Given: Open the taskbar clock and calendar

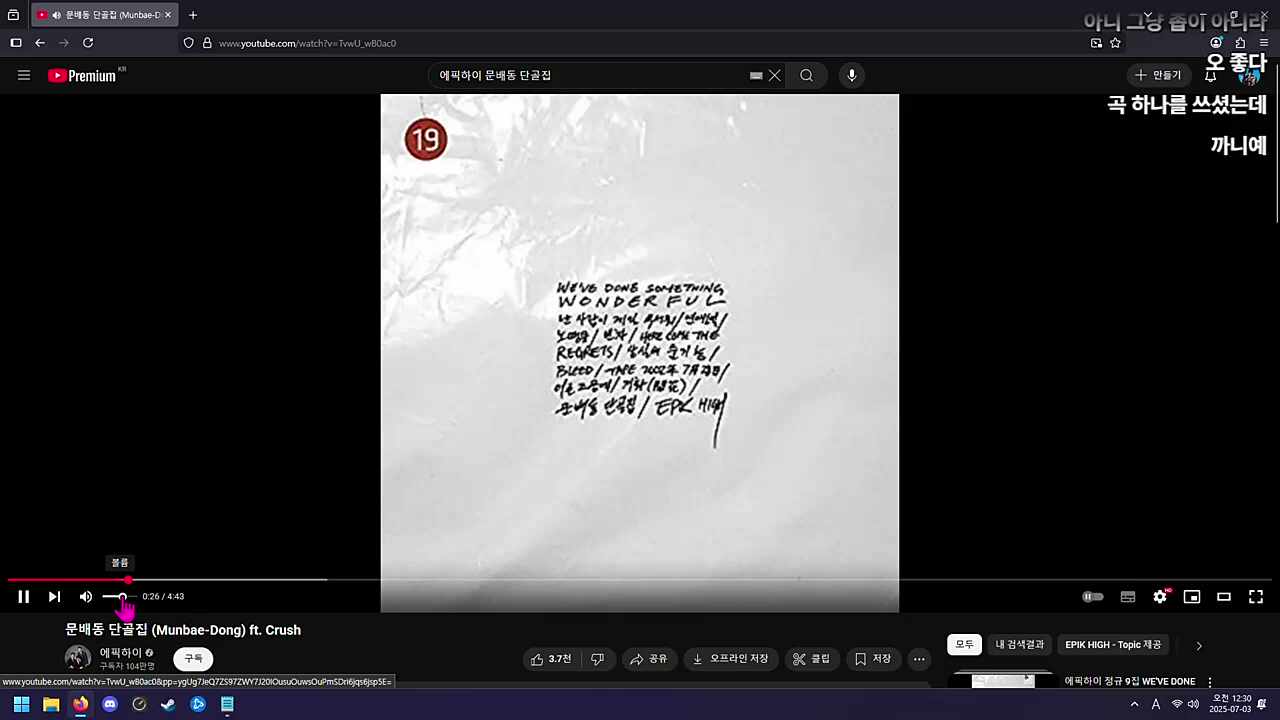Looking at the screenshot, I should pyautogui.click(x=1231, y=704).
